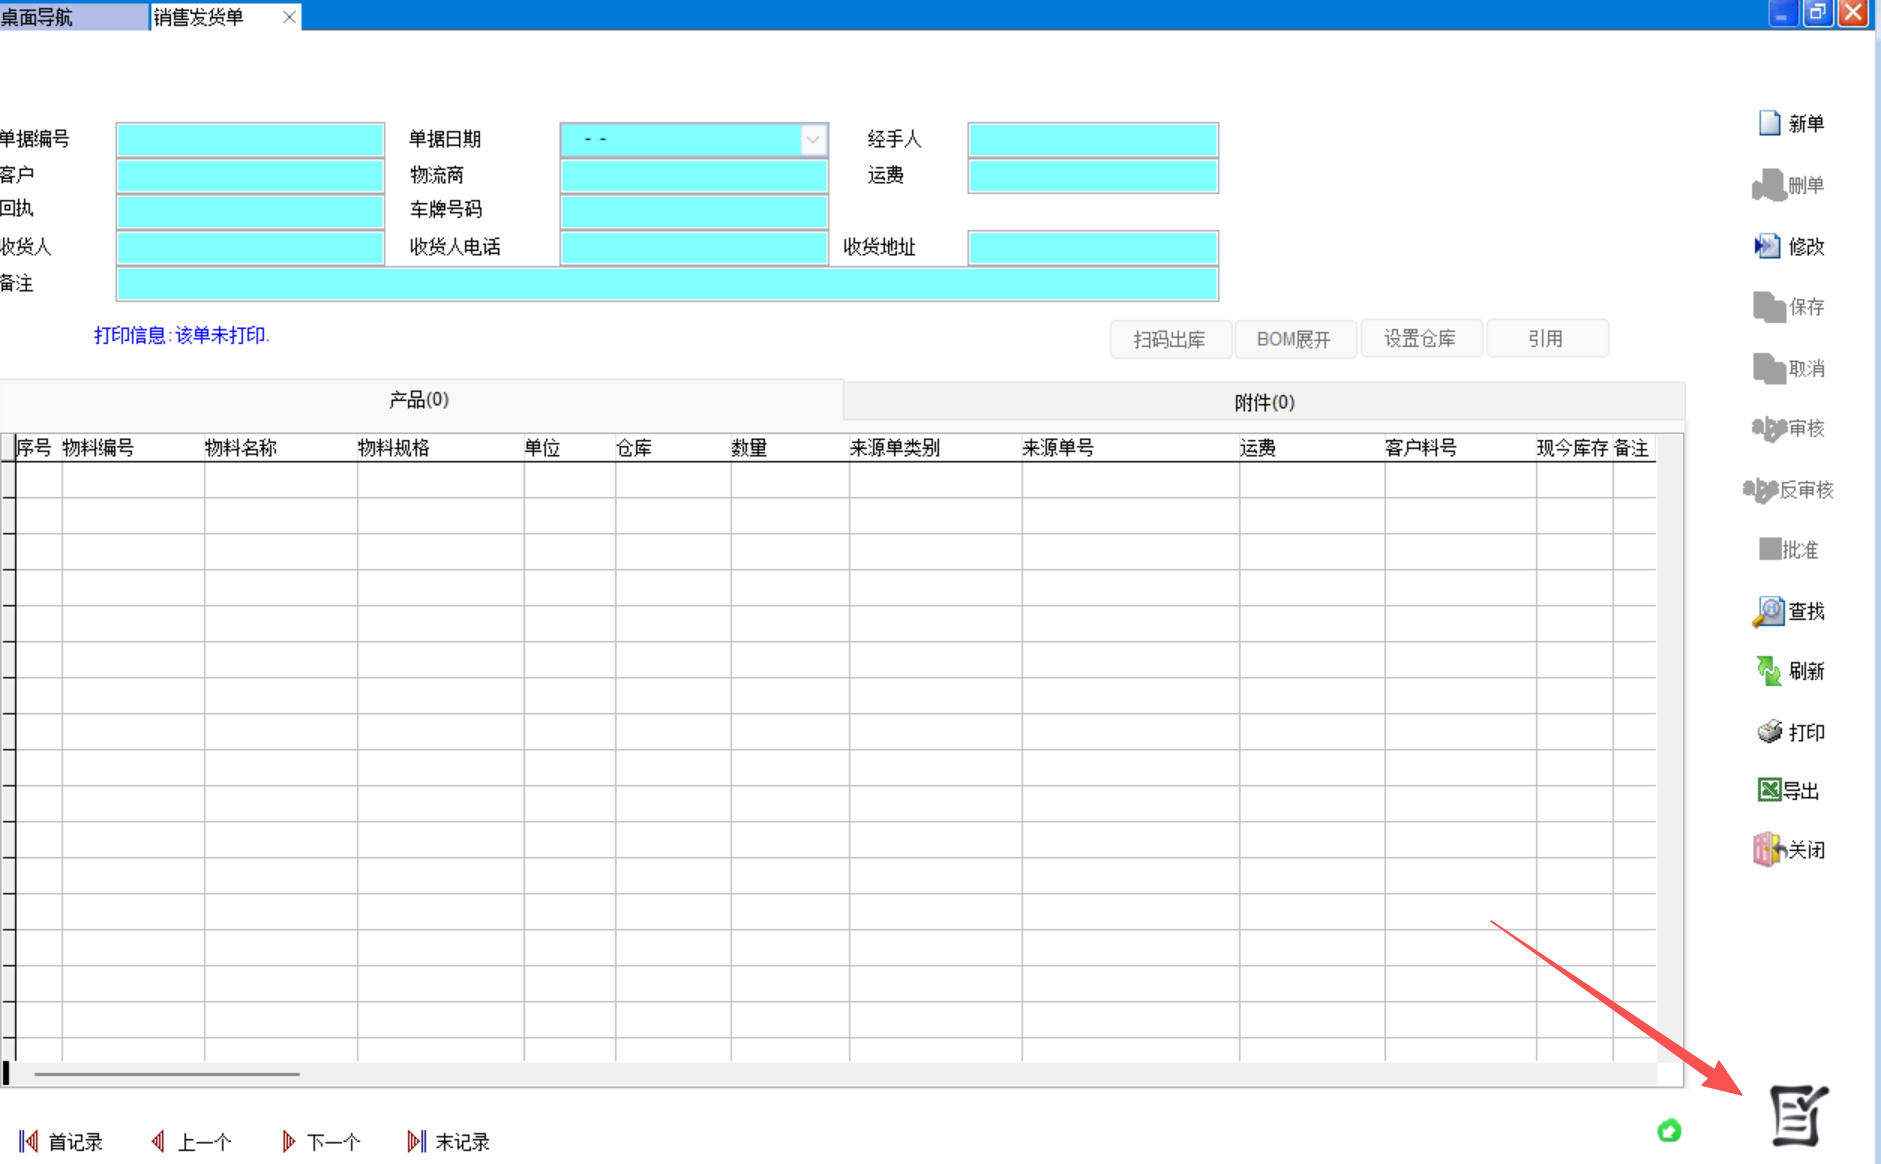
Task: Export to Excel using 导出
Action: (1768, 790)
